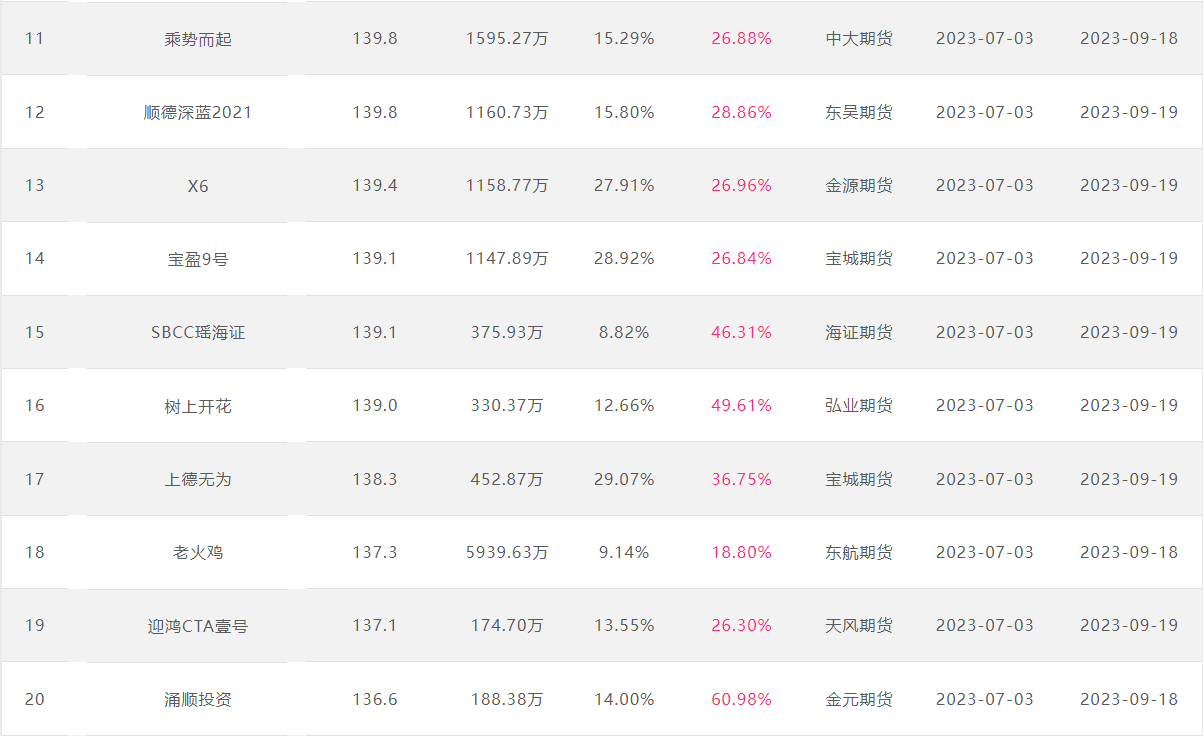
Task: Select the 弘业期货 company cell
Action: (x=859, y=405)
